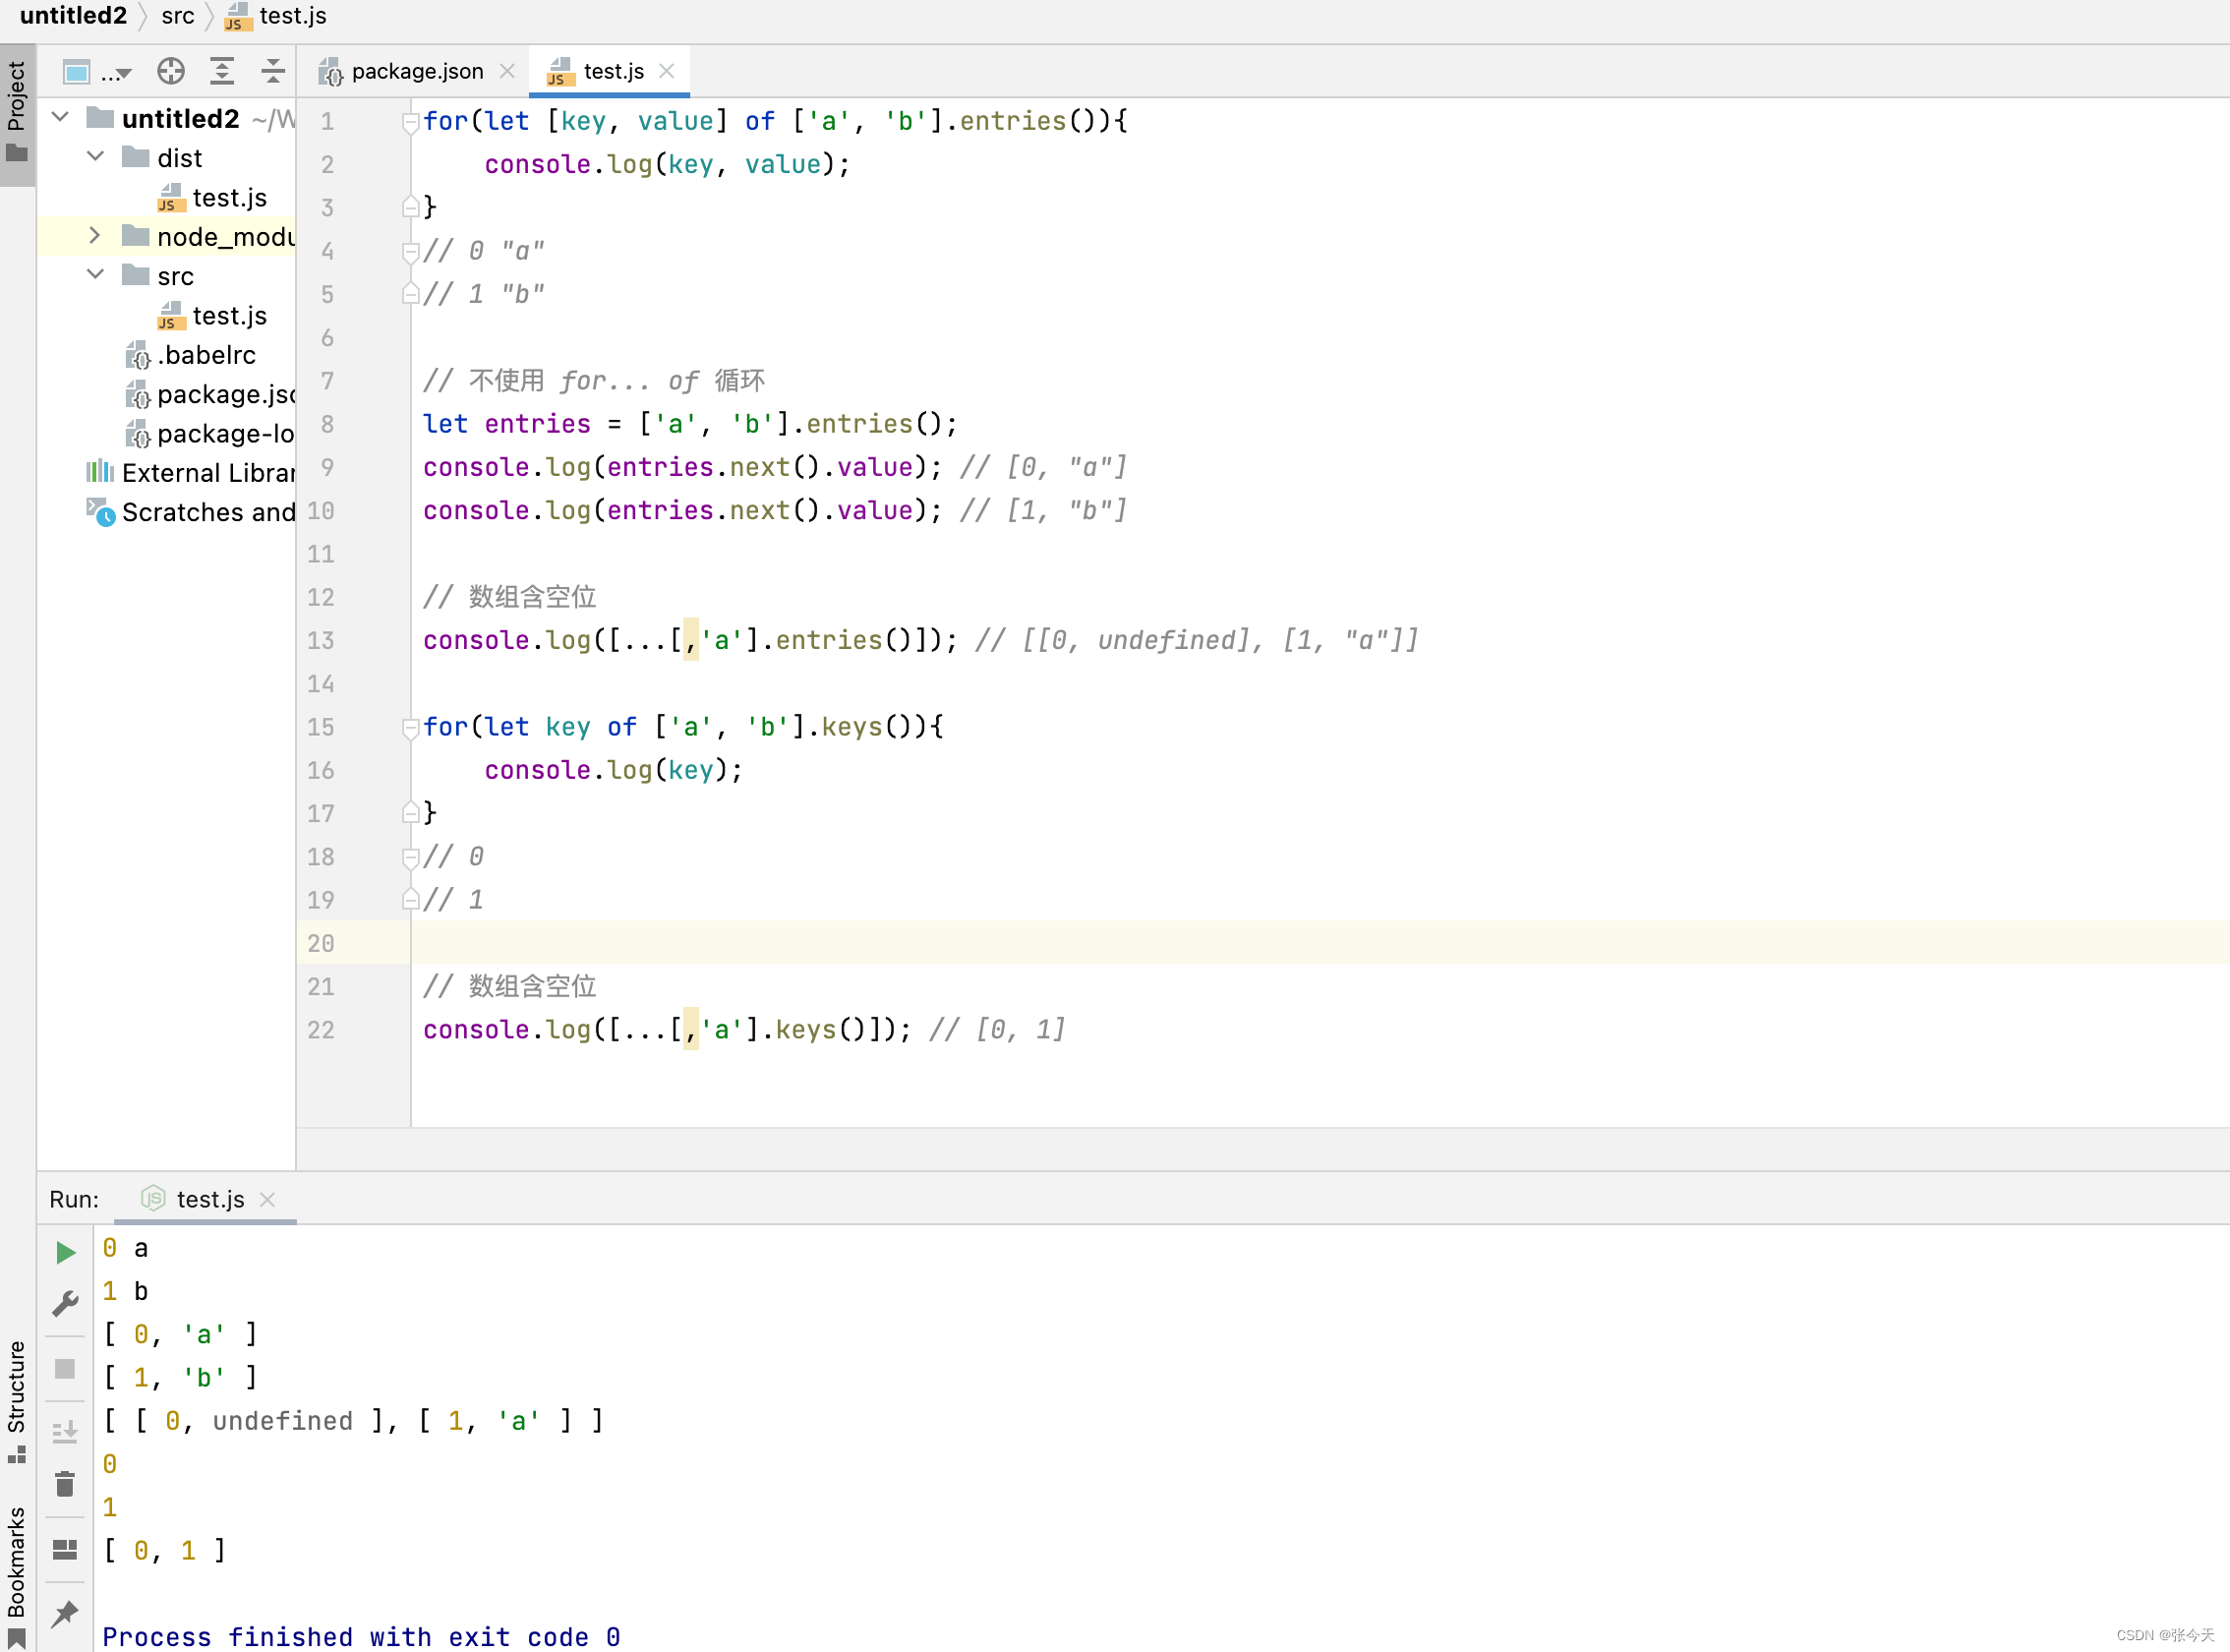The width and height of the screenshot is (2230, 1652).
Task: Click the 'entries' variable on line 8
Action: click(538, 424)
